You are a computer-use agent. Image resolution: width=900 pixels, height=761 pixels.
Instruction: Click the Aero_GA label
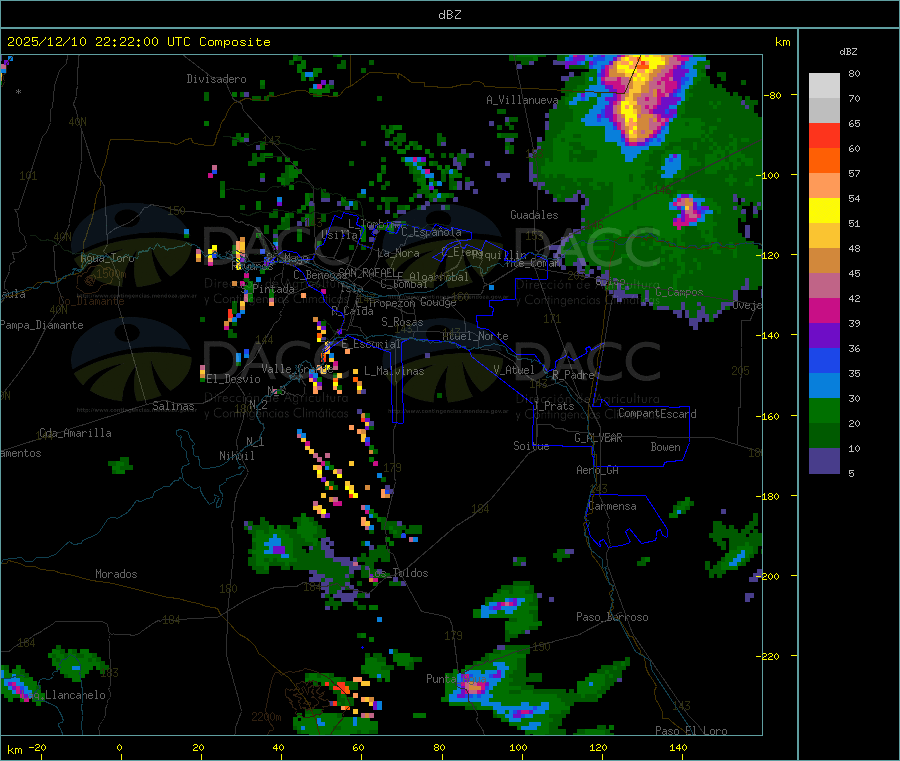598,470
